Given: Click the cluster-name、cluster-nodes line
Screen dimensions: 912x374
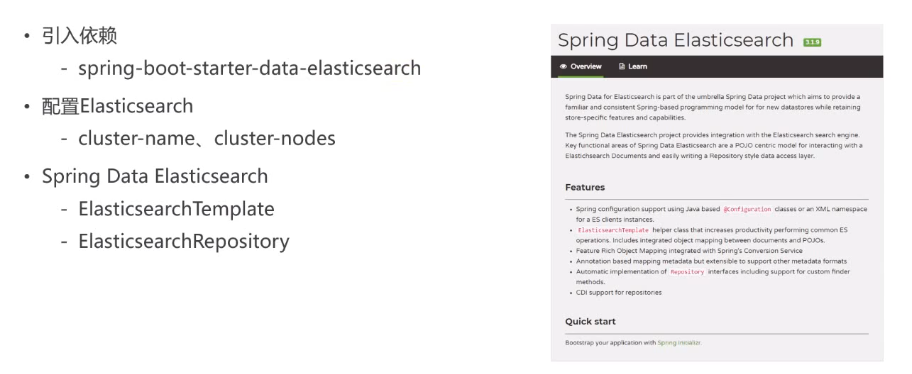Looking at the screenshot, I should pos(207,138).
